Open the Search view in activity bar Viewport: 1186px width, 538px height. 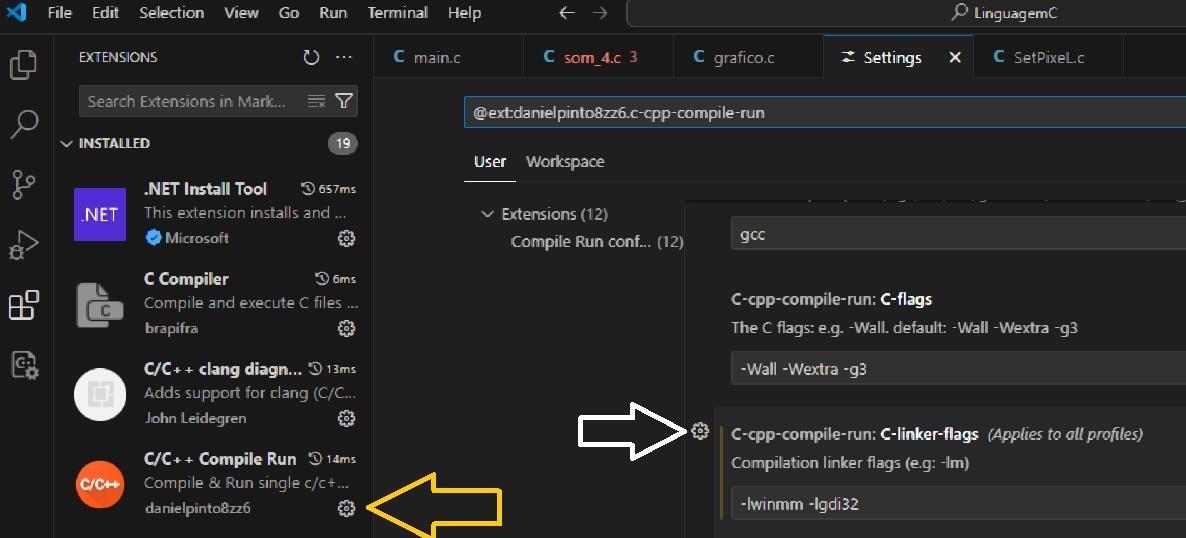23,125
